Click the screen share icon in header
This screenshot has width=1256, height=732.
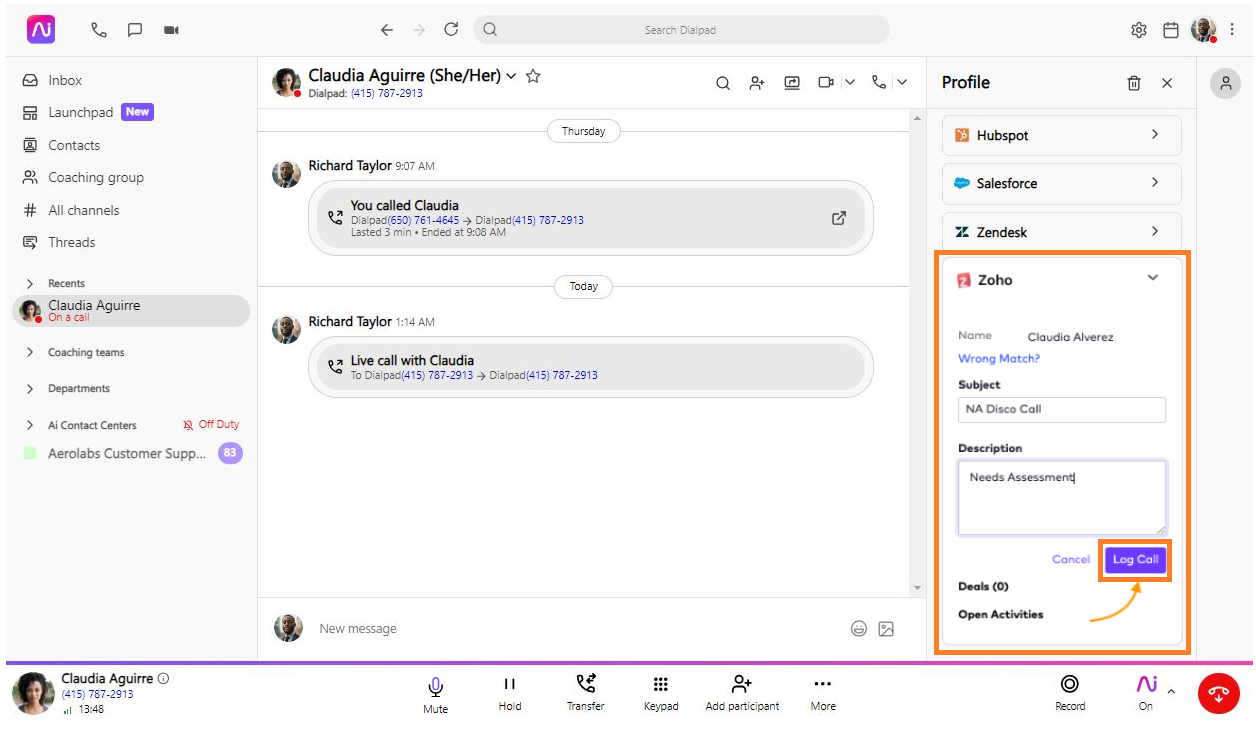[792, 83]
